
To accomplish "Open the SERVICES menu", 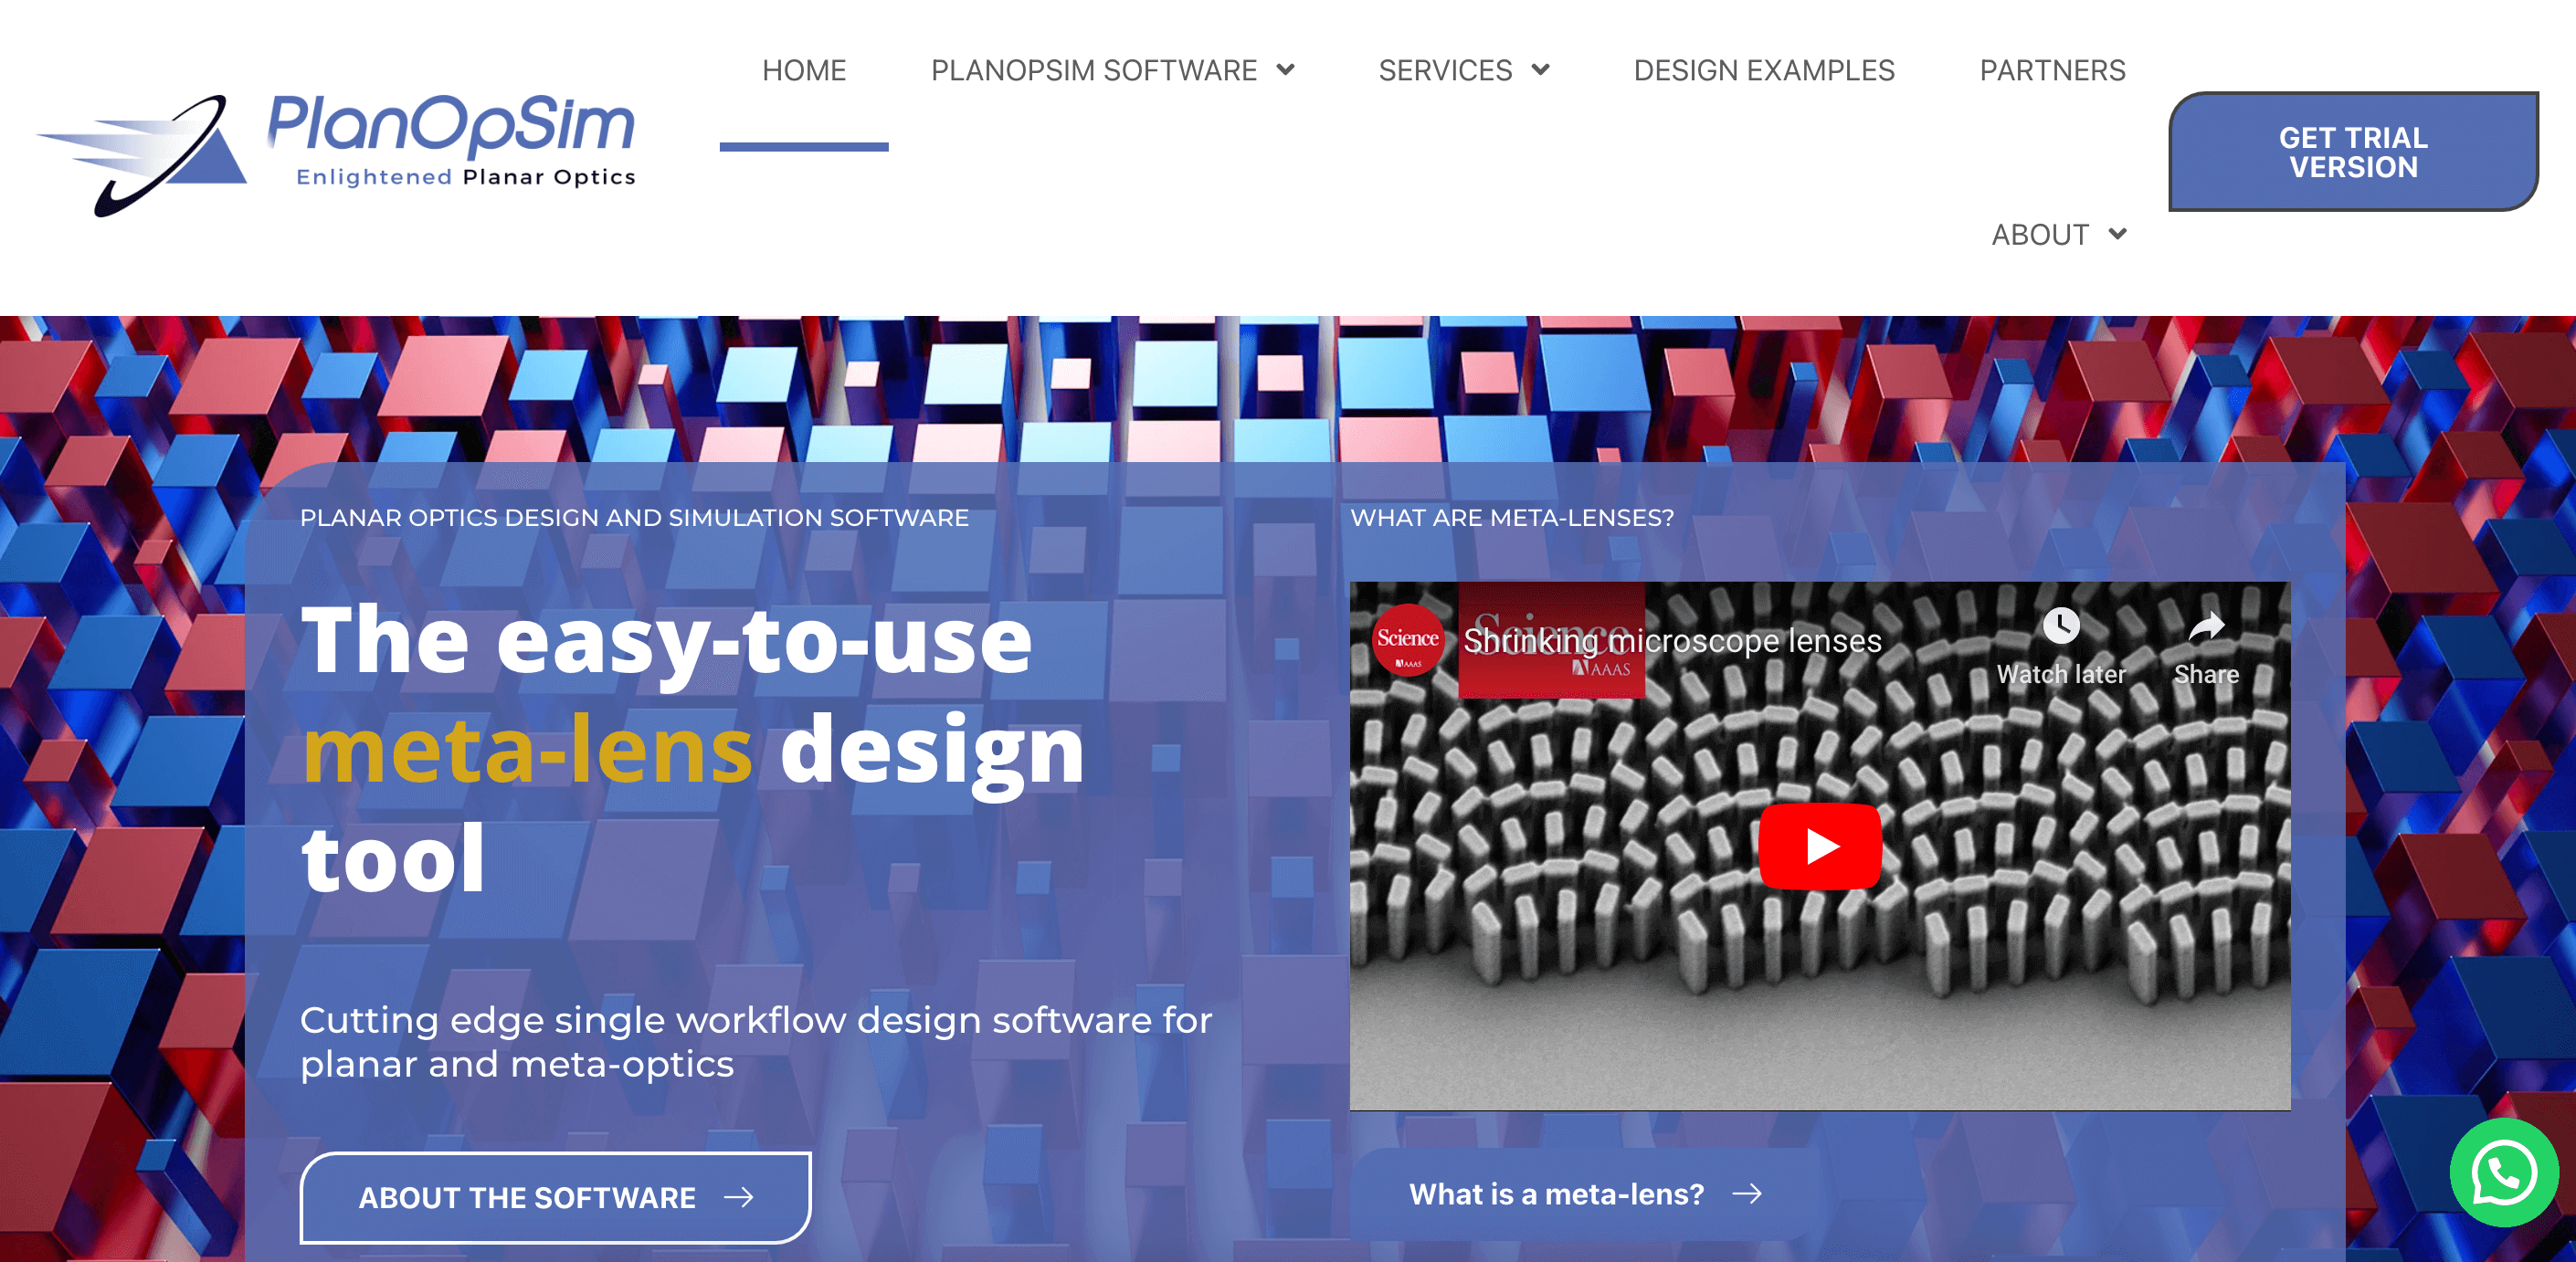I will click(1445, 71).
